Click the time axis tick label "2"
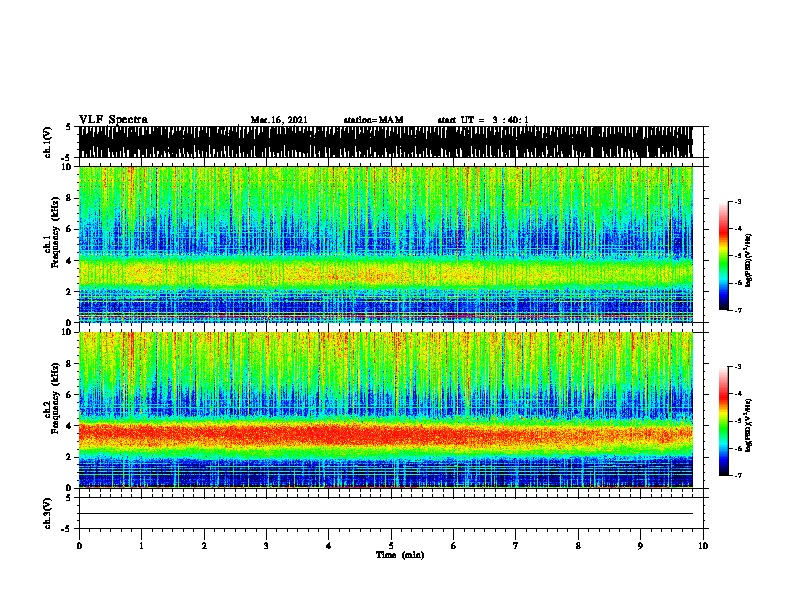The image size is (792, 612). (204, 546)
